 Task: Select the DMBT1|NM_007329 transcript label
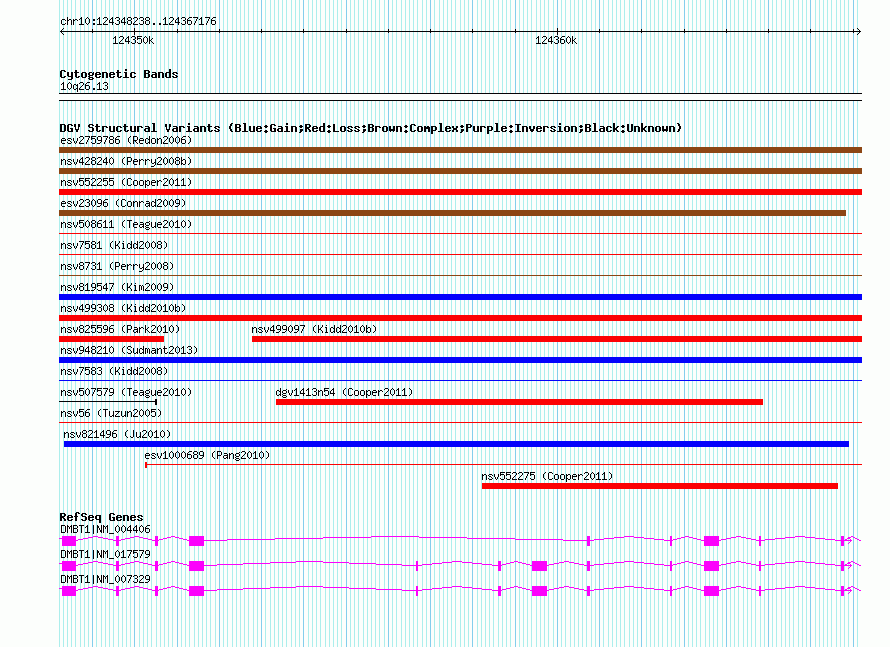[x=105, y=579]
